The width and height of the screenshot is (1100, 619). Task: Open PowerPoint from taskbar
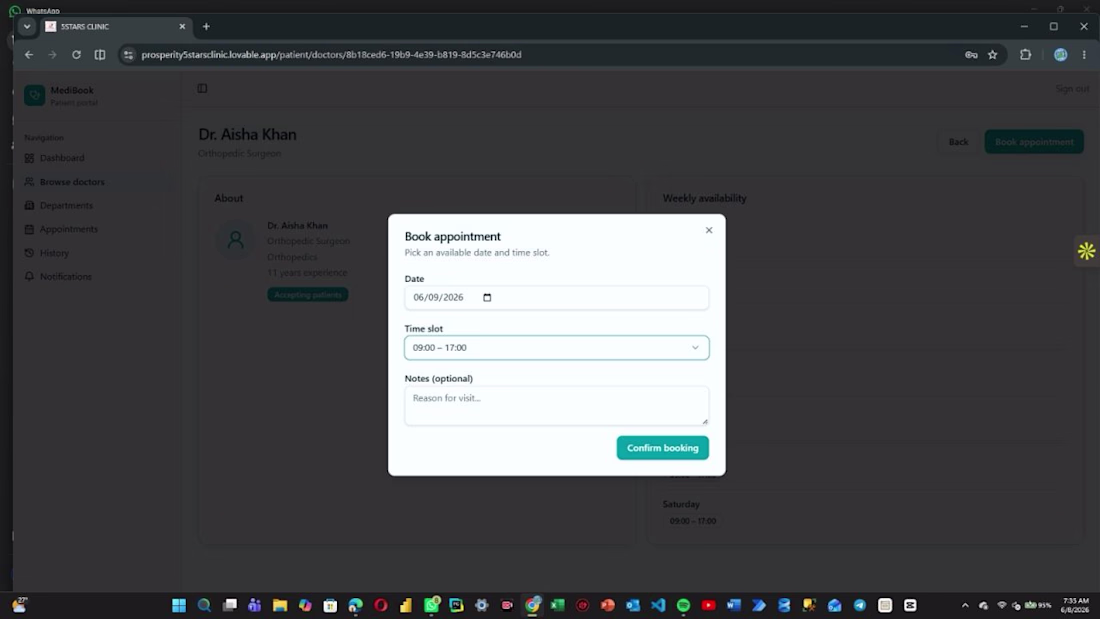[x=608, y=605]
